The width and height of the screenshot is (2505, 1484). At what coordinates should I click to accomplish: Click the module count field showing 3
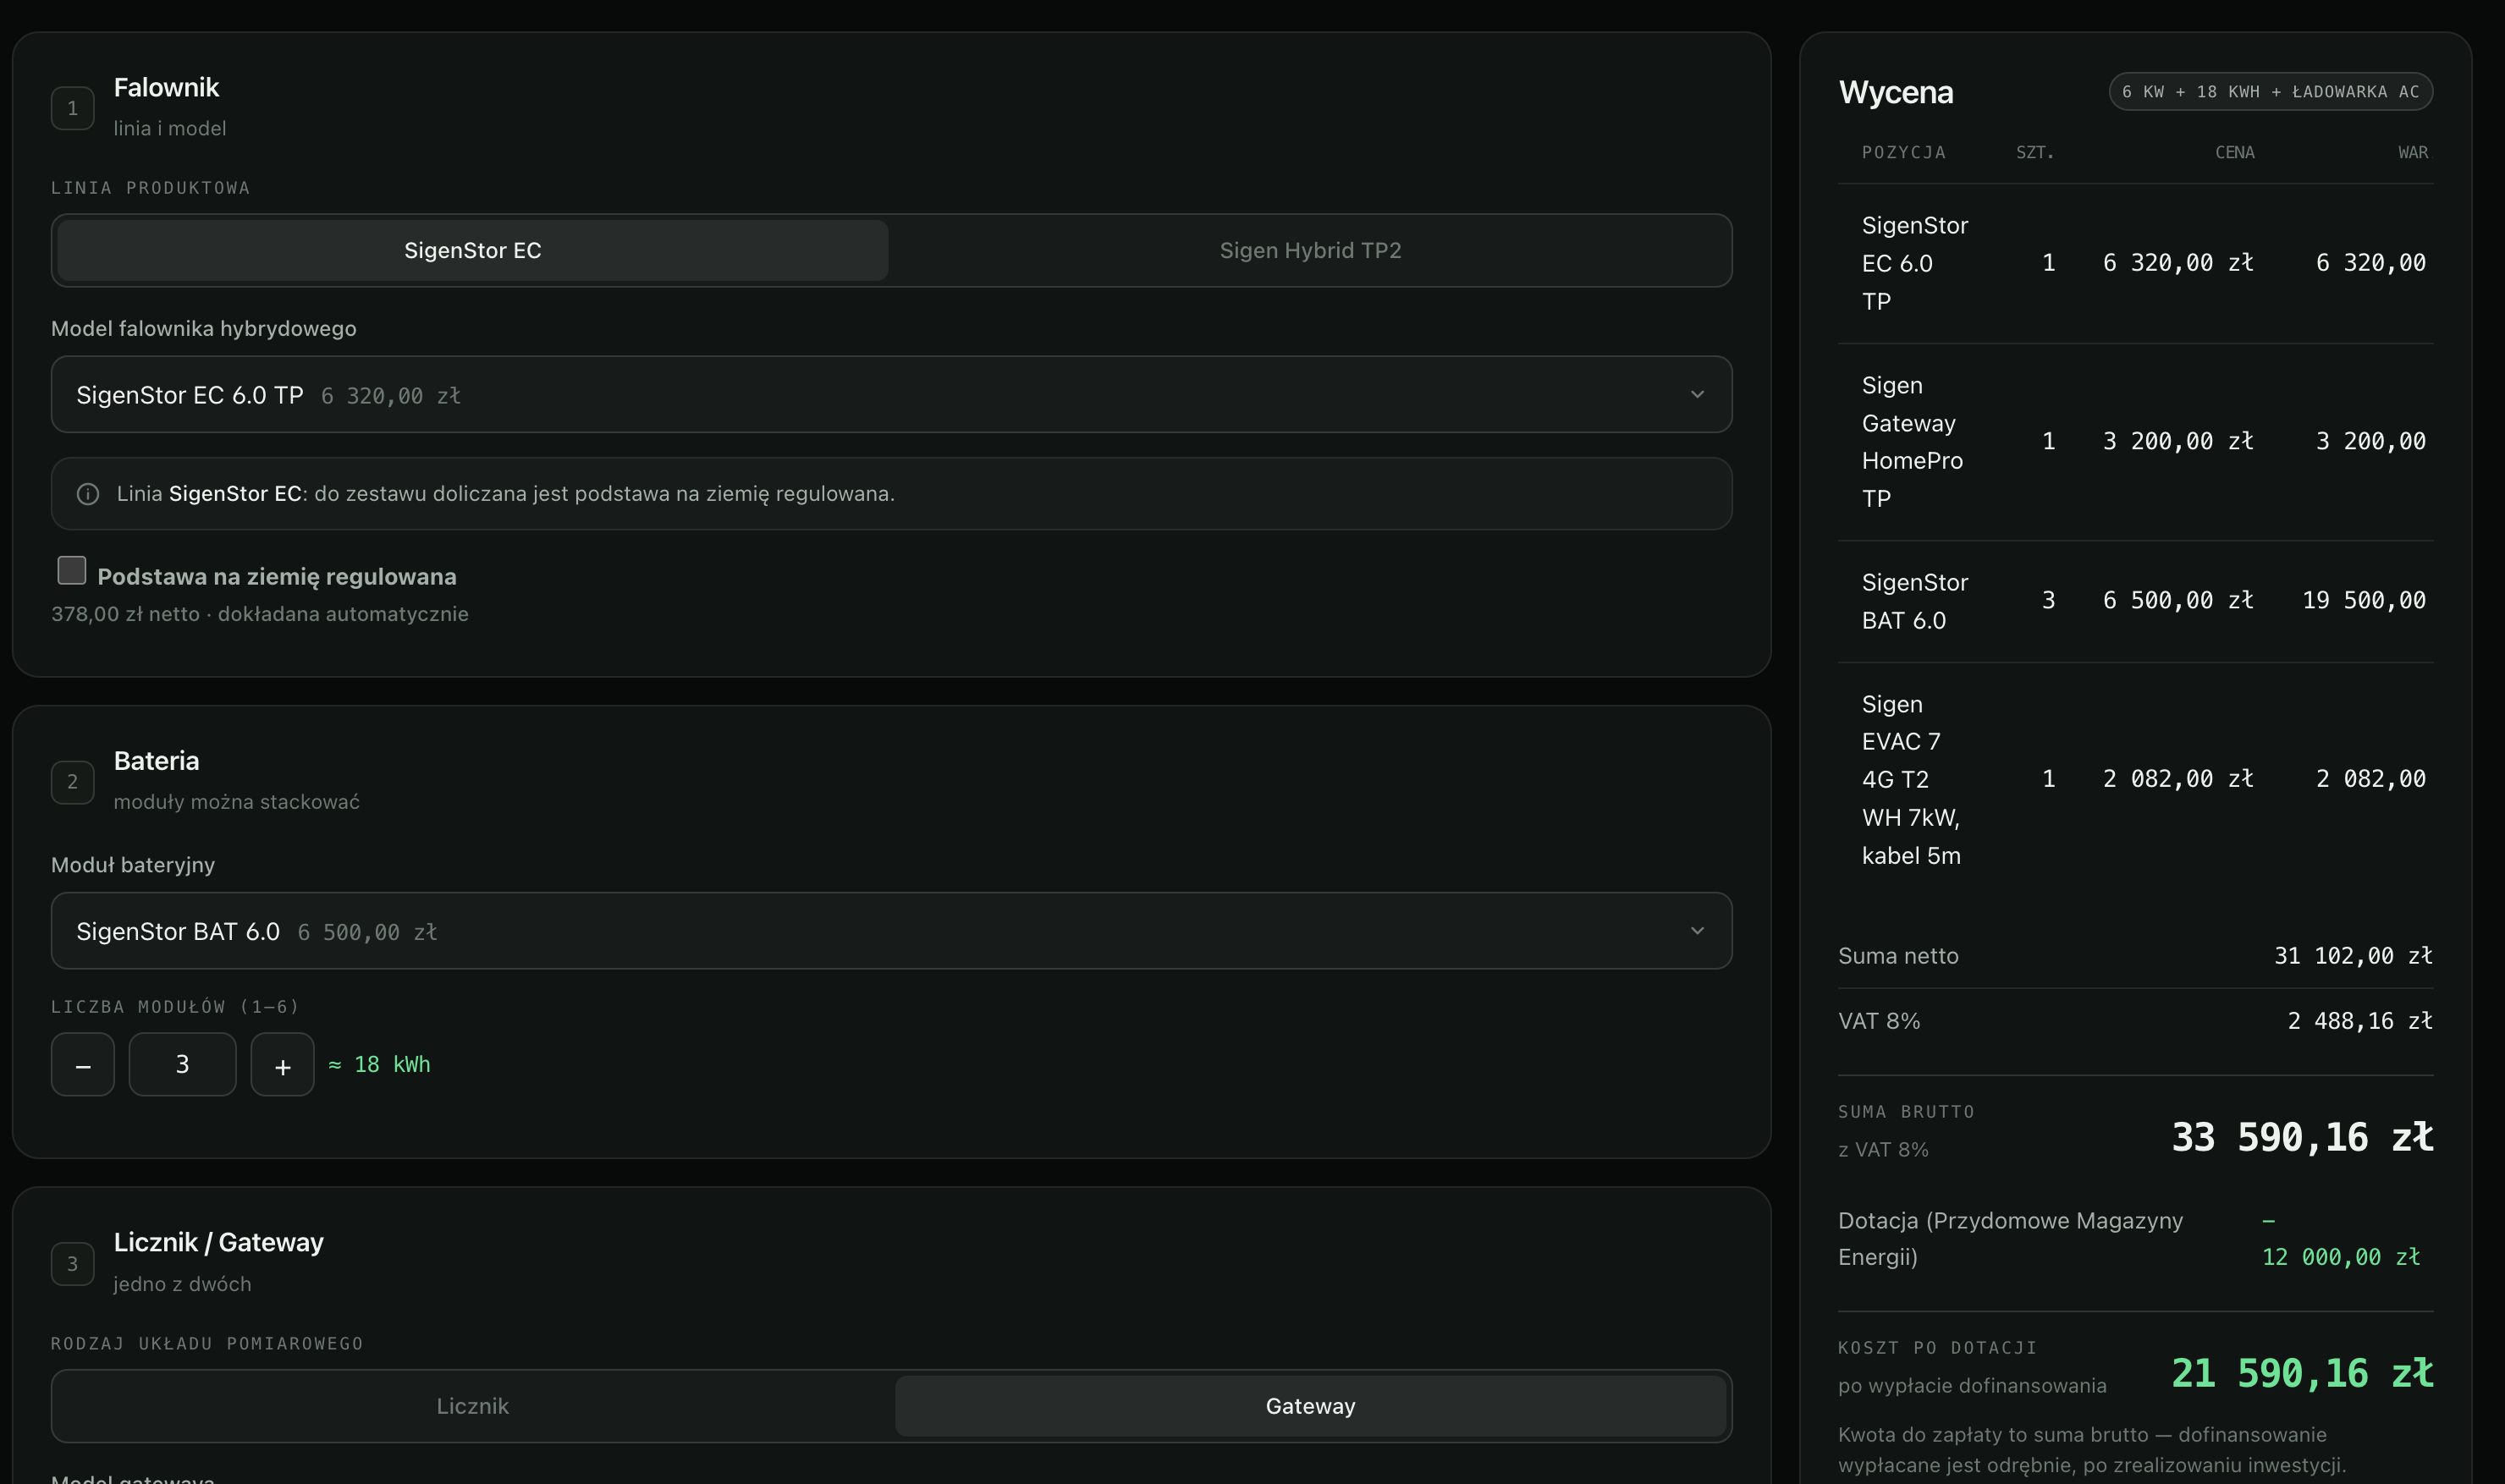183,1065
